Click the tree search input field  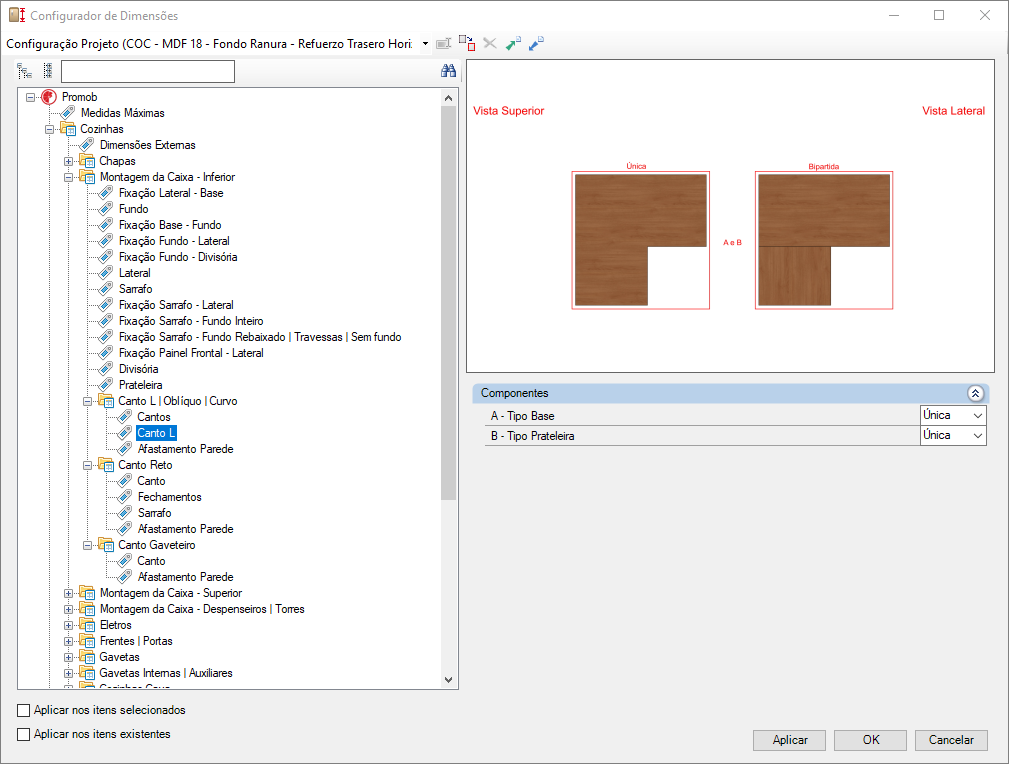tap(148, 71)
